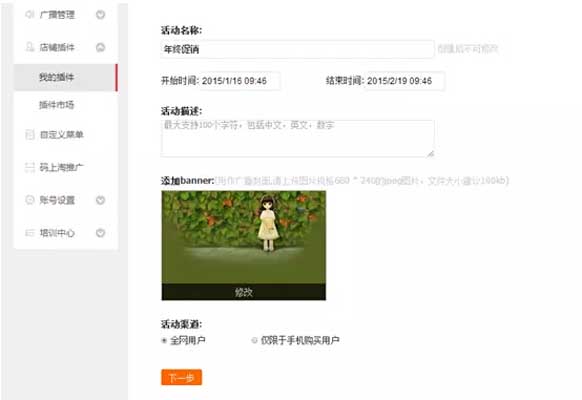Viewport: 582px width, 400px height.
Task: Click 修改 on the banner image
Action: pos(243,292)
